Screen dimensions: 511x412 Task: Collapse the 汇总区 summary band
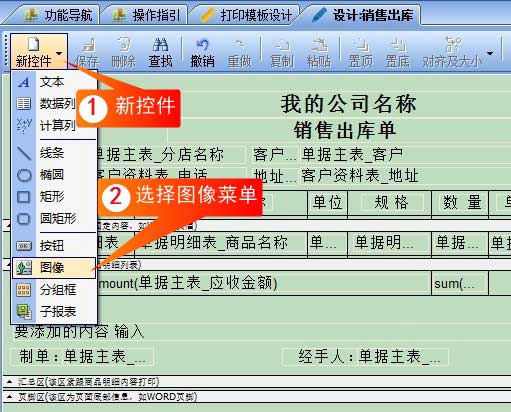pos(10,382)
